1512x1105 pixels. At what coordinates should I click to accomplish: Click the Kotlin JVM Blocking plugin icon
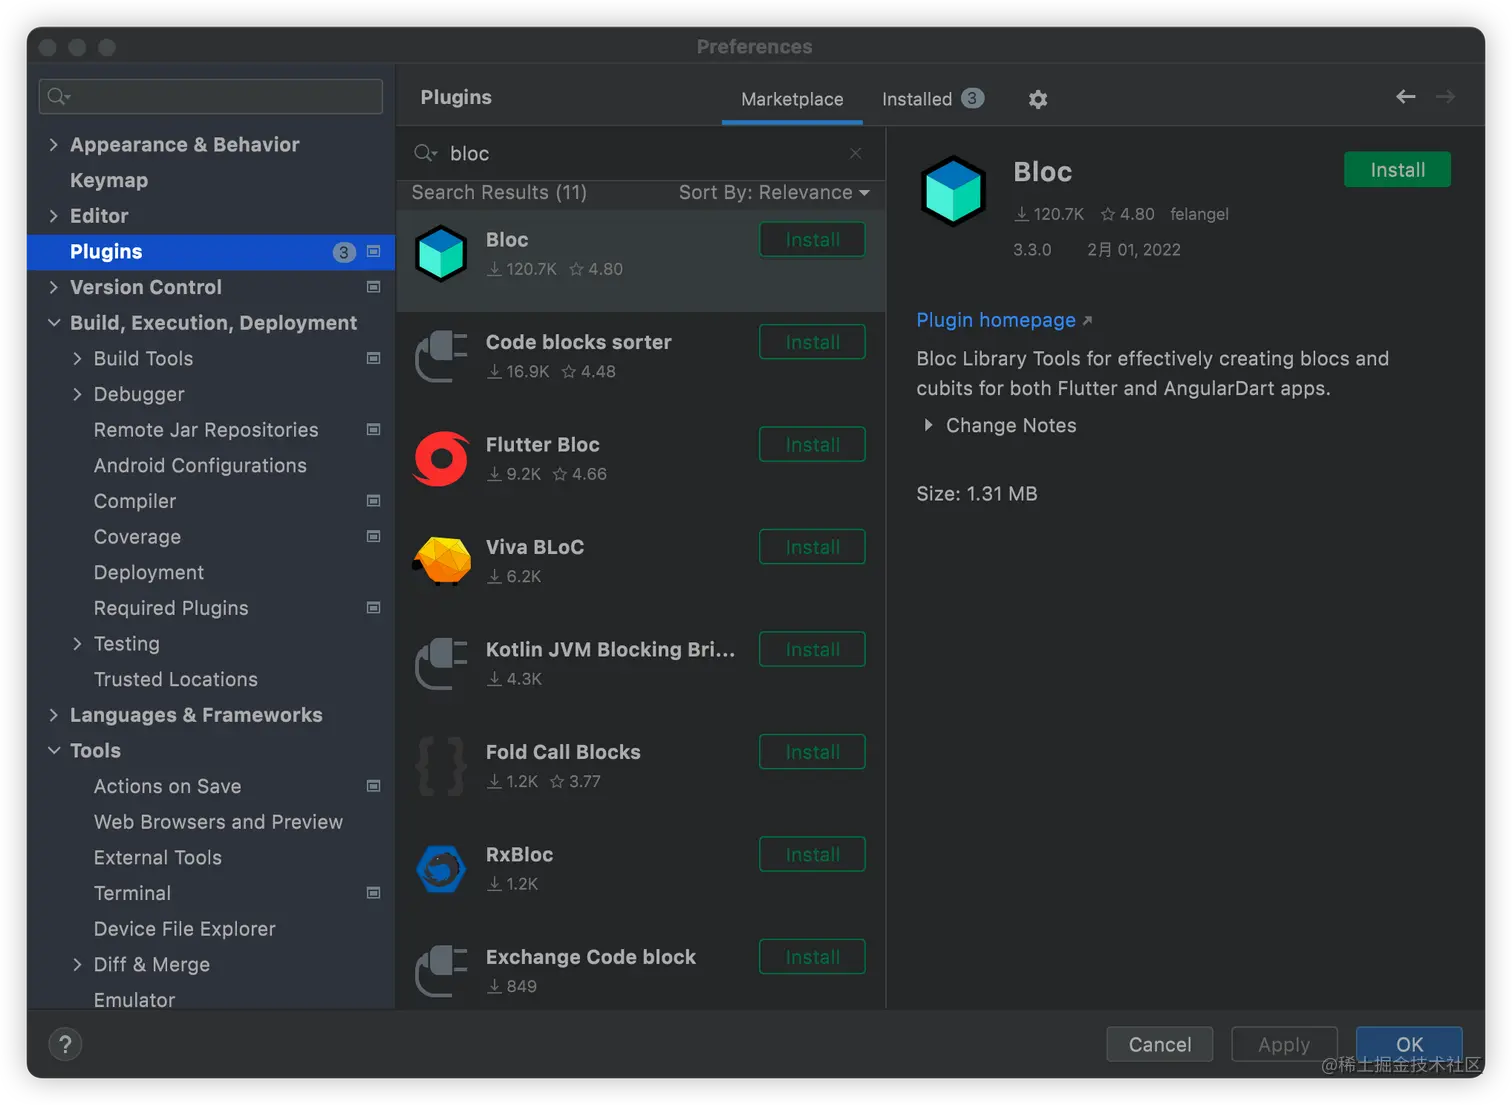[x=441, y=664]
